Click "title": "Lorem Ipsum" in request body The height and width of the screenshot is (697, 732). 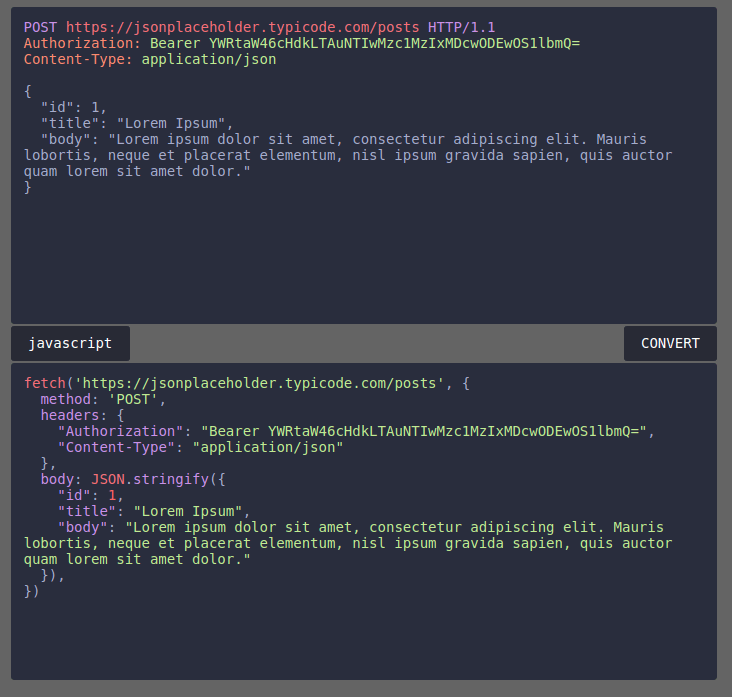coord(137,123)
